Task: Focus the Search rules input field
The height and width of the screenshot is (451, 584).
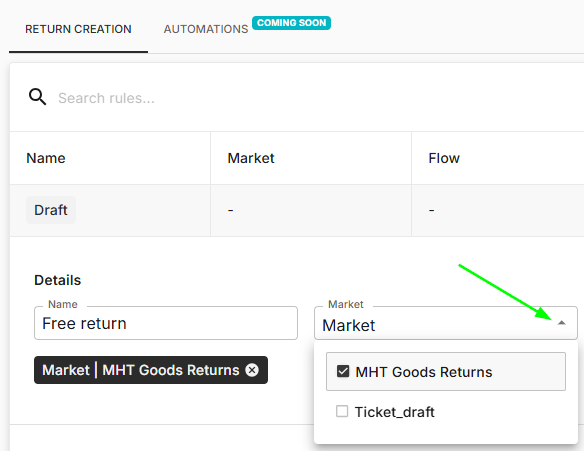Action: click(106, 98)
